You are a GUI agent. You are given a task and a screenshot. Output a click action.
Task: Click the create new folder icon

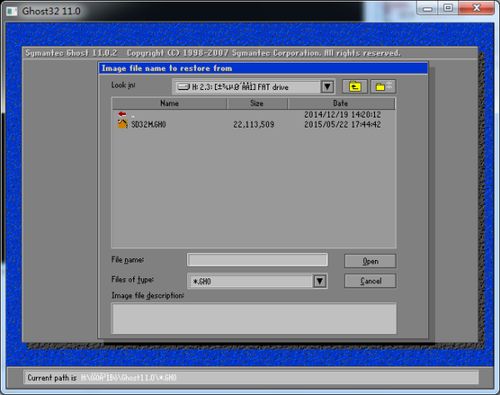coord(383,87)
